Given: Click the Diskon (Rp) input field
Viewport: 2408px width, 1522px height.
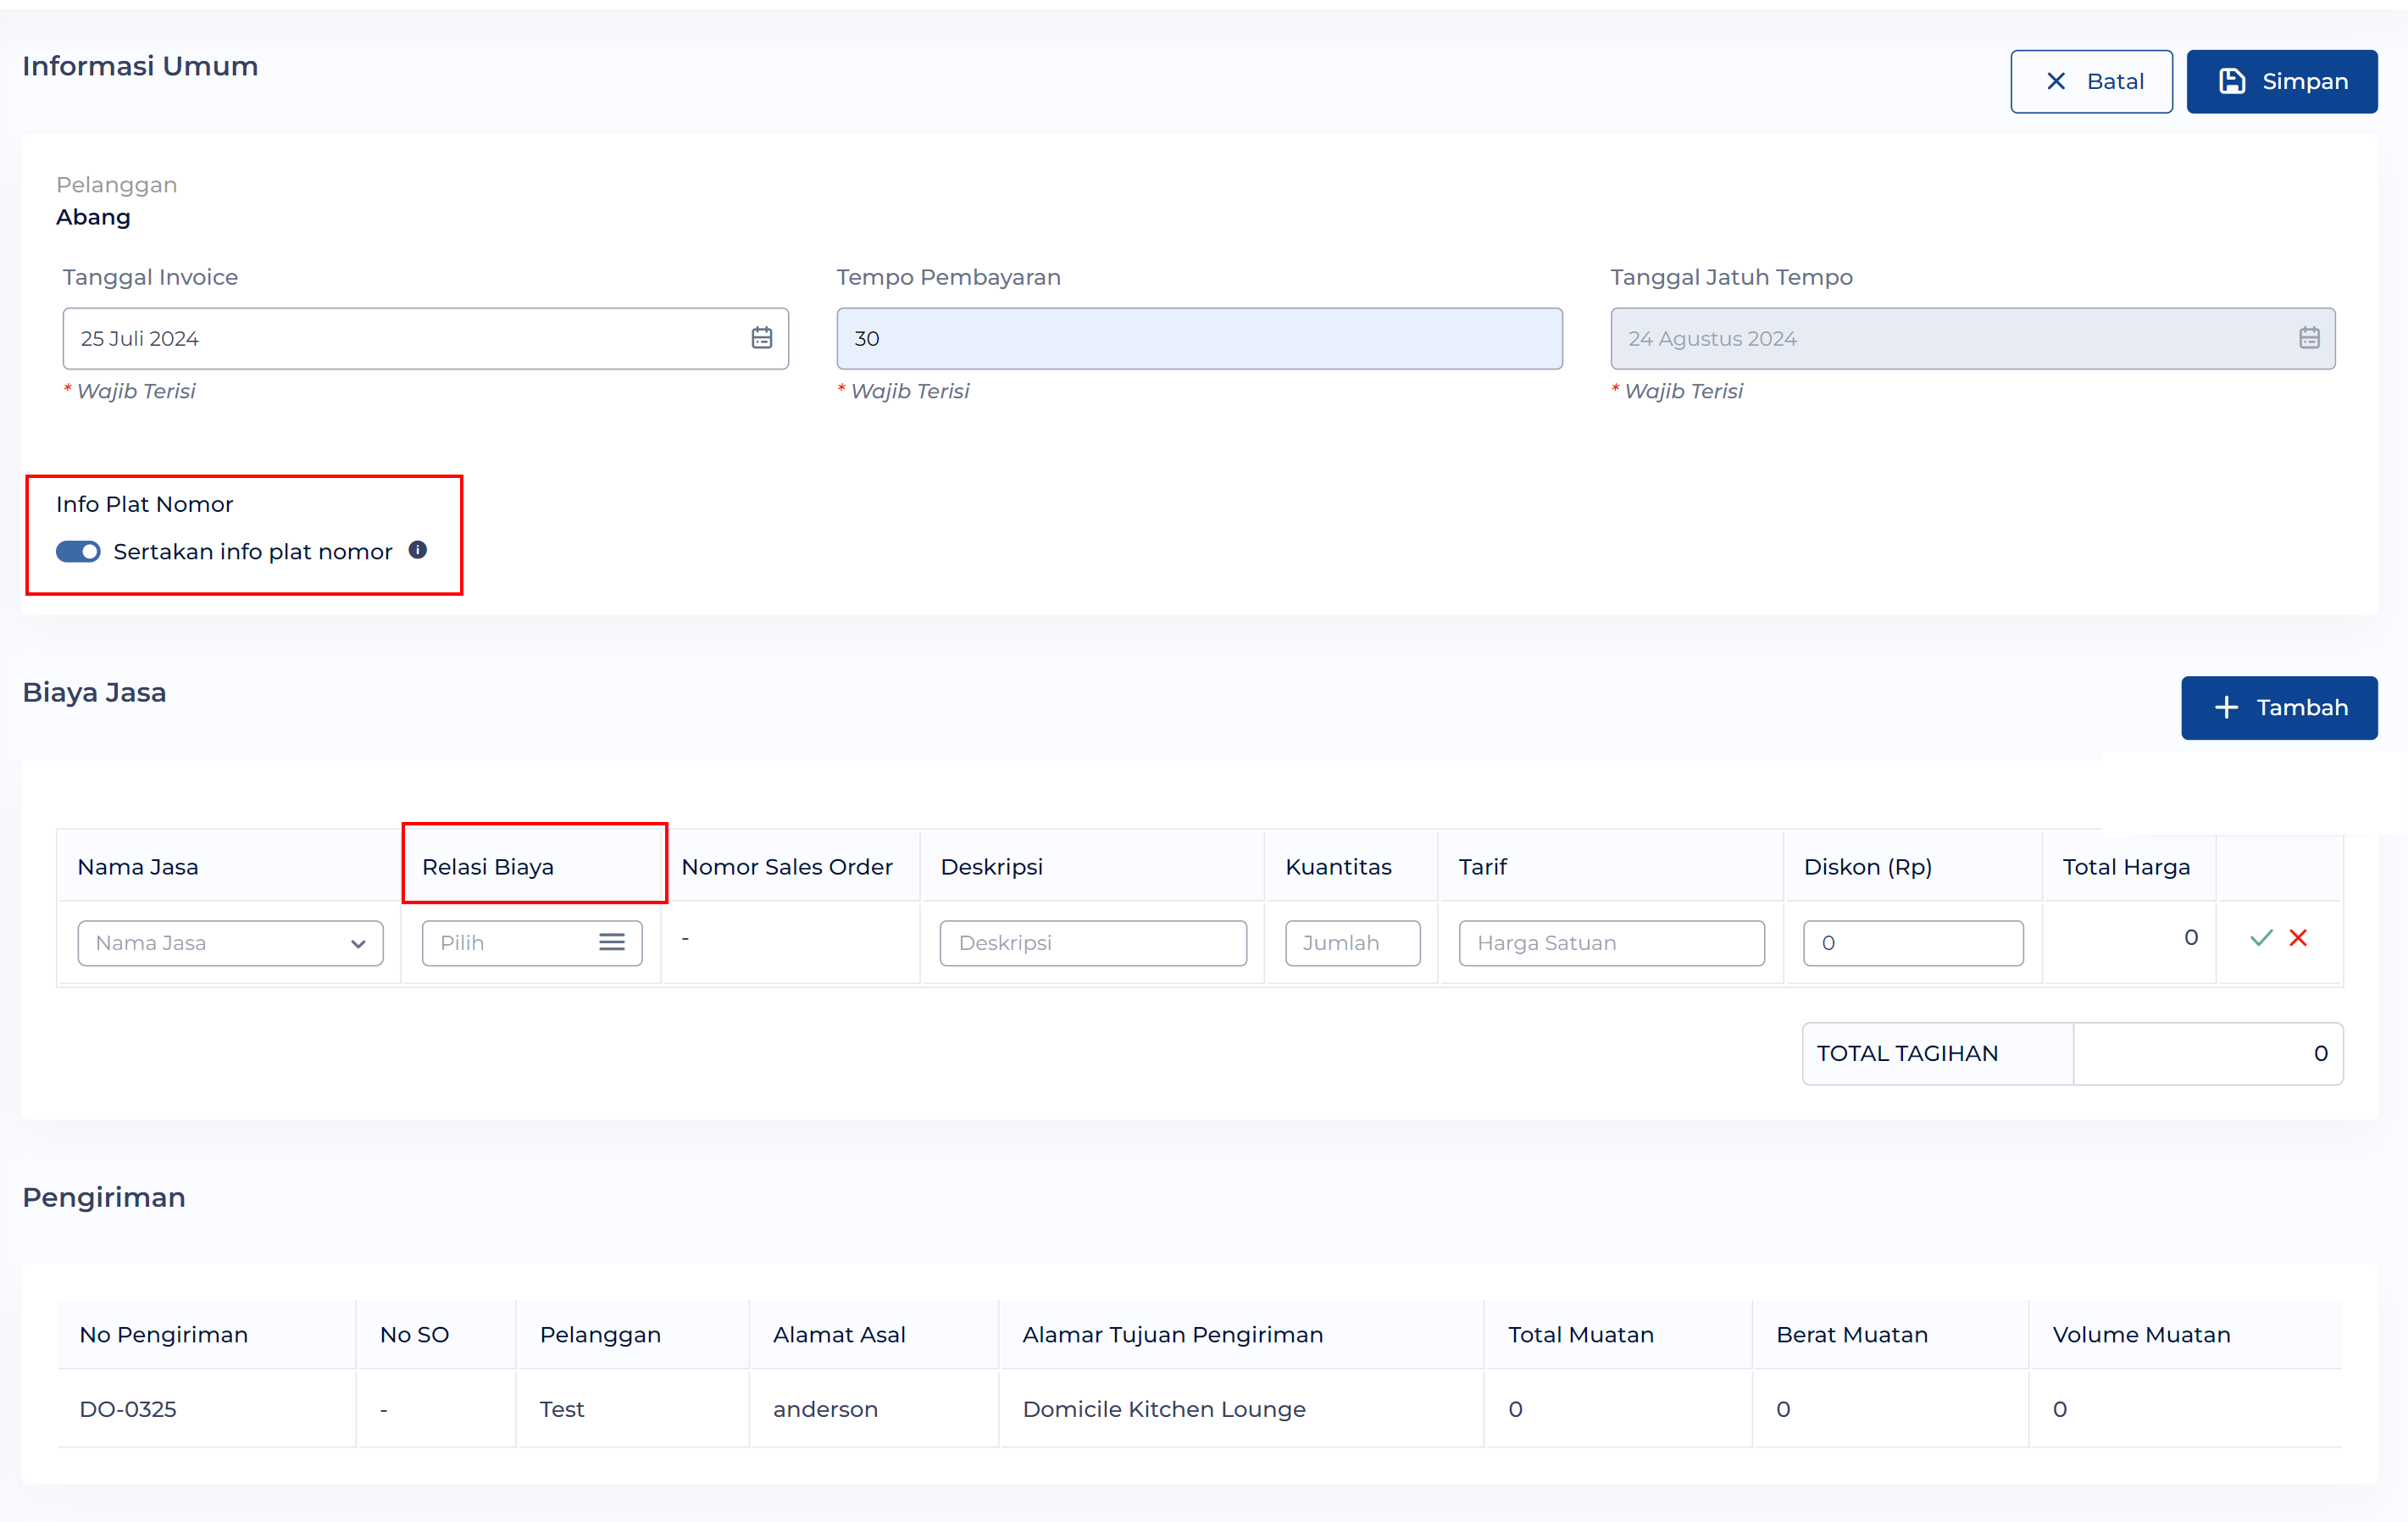Looking at the screenshot, I should 1913,943.
